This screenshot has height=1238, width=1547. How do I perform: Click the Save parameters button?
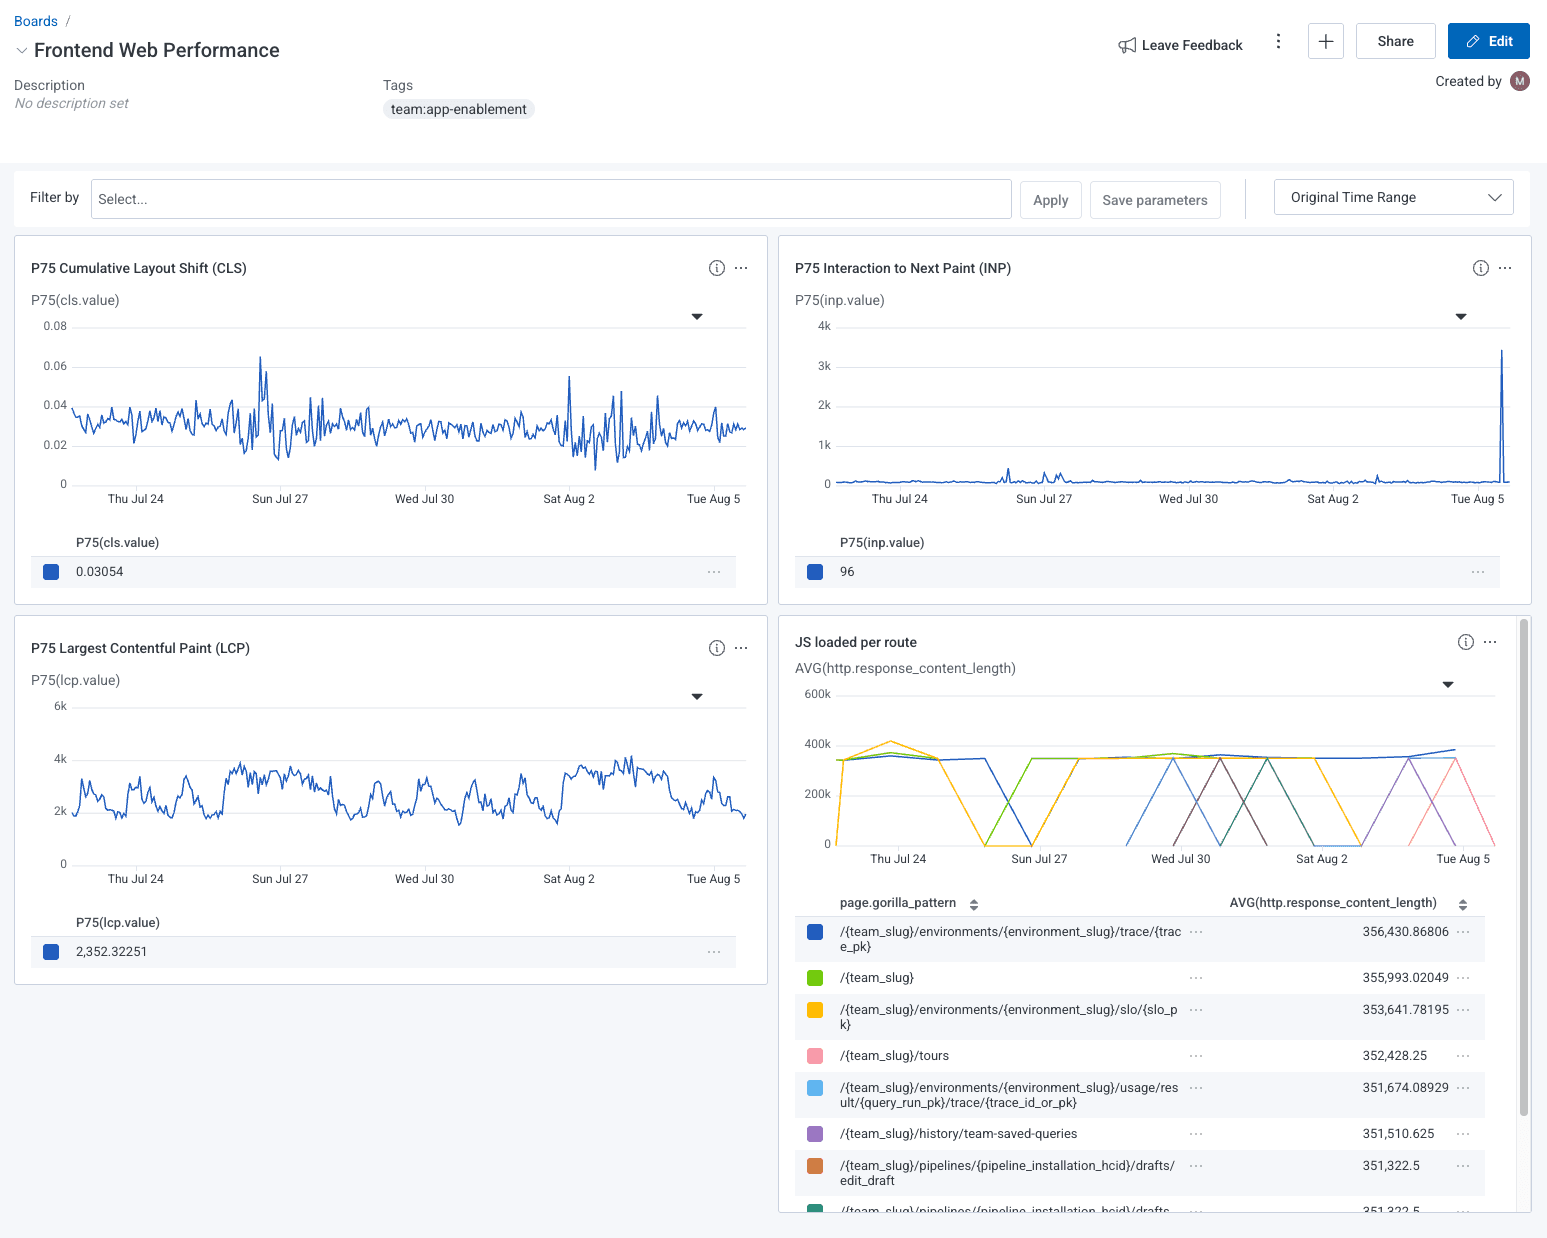1155,199
